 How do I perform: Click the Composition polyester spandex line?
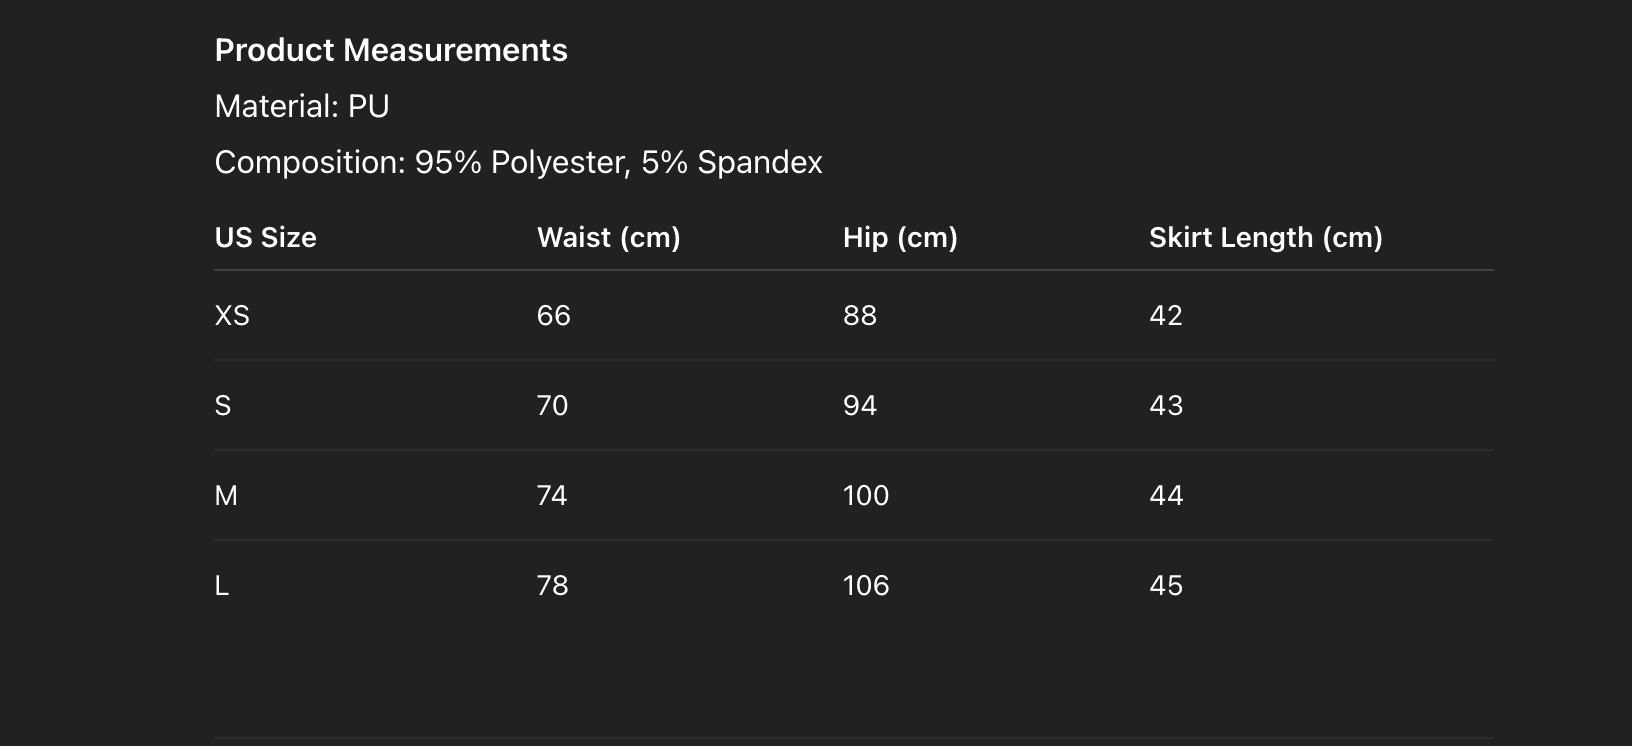(519, 162)
